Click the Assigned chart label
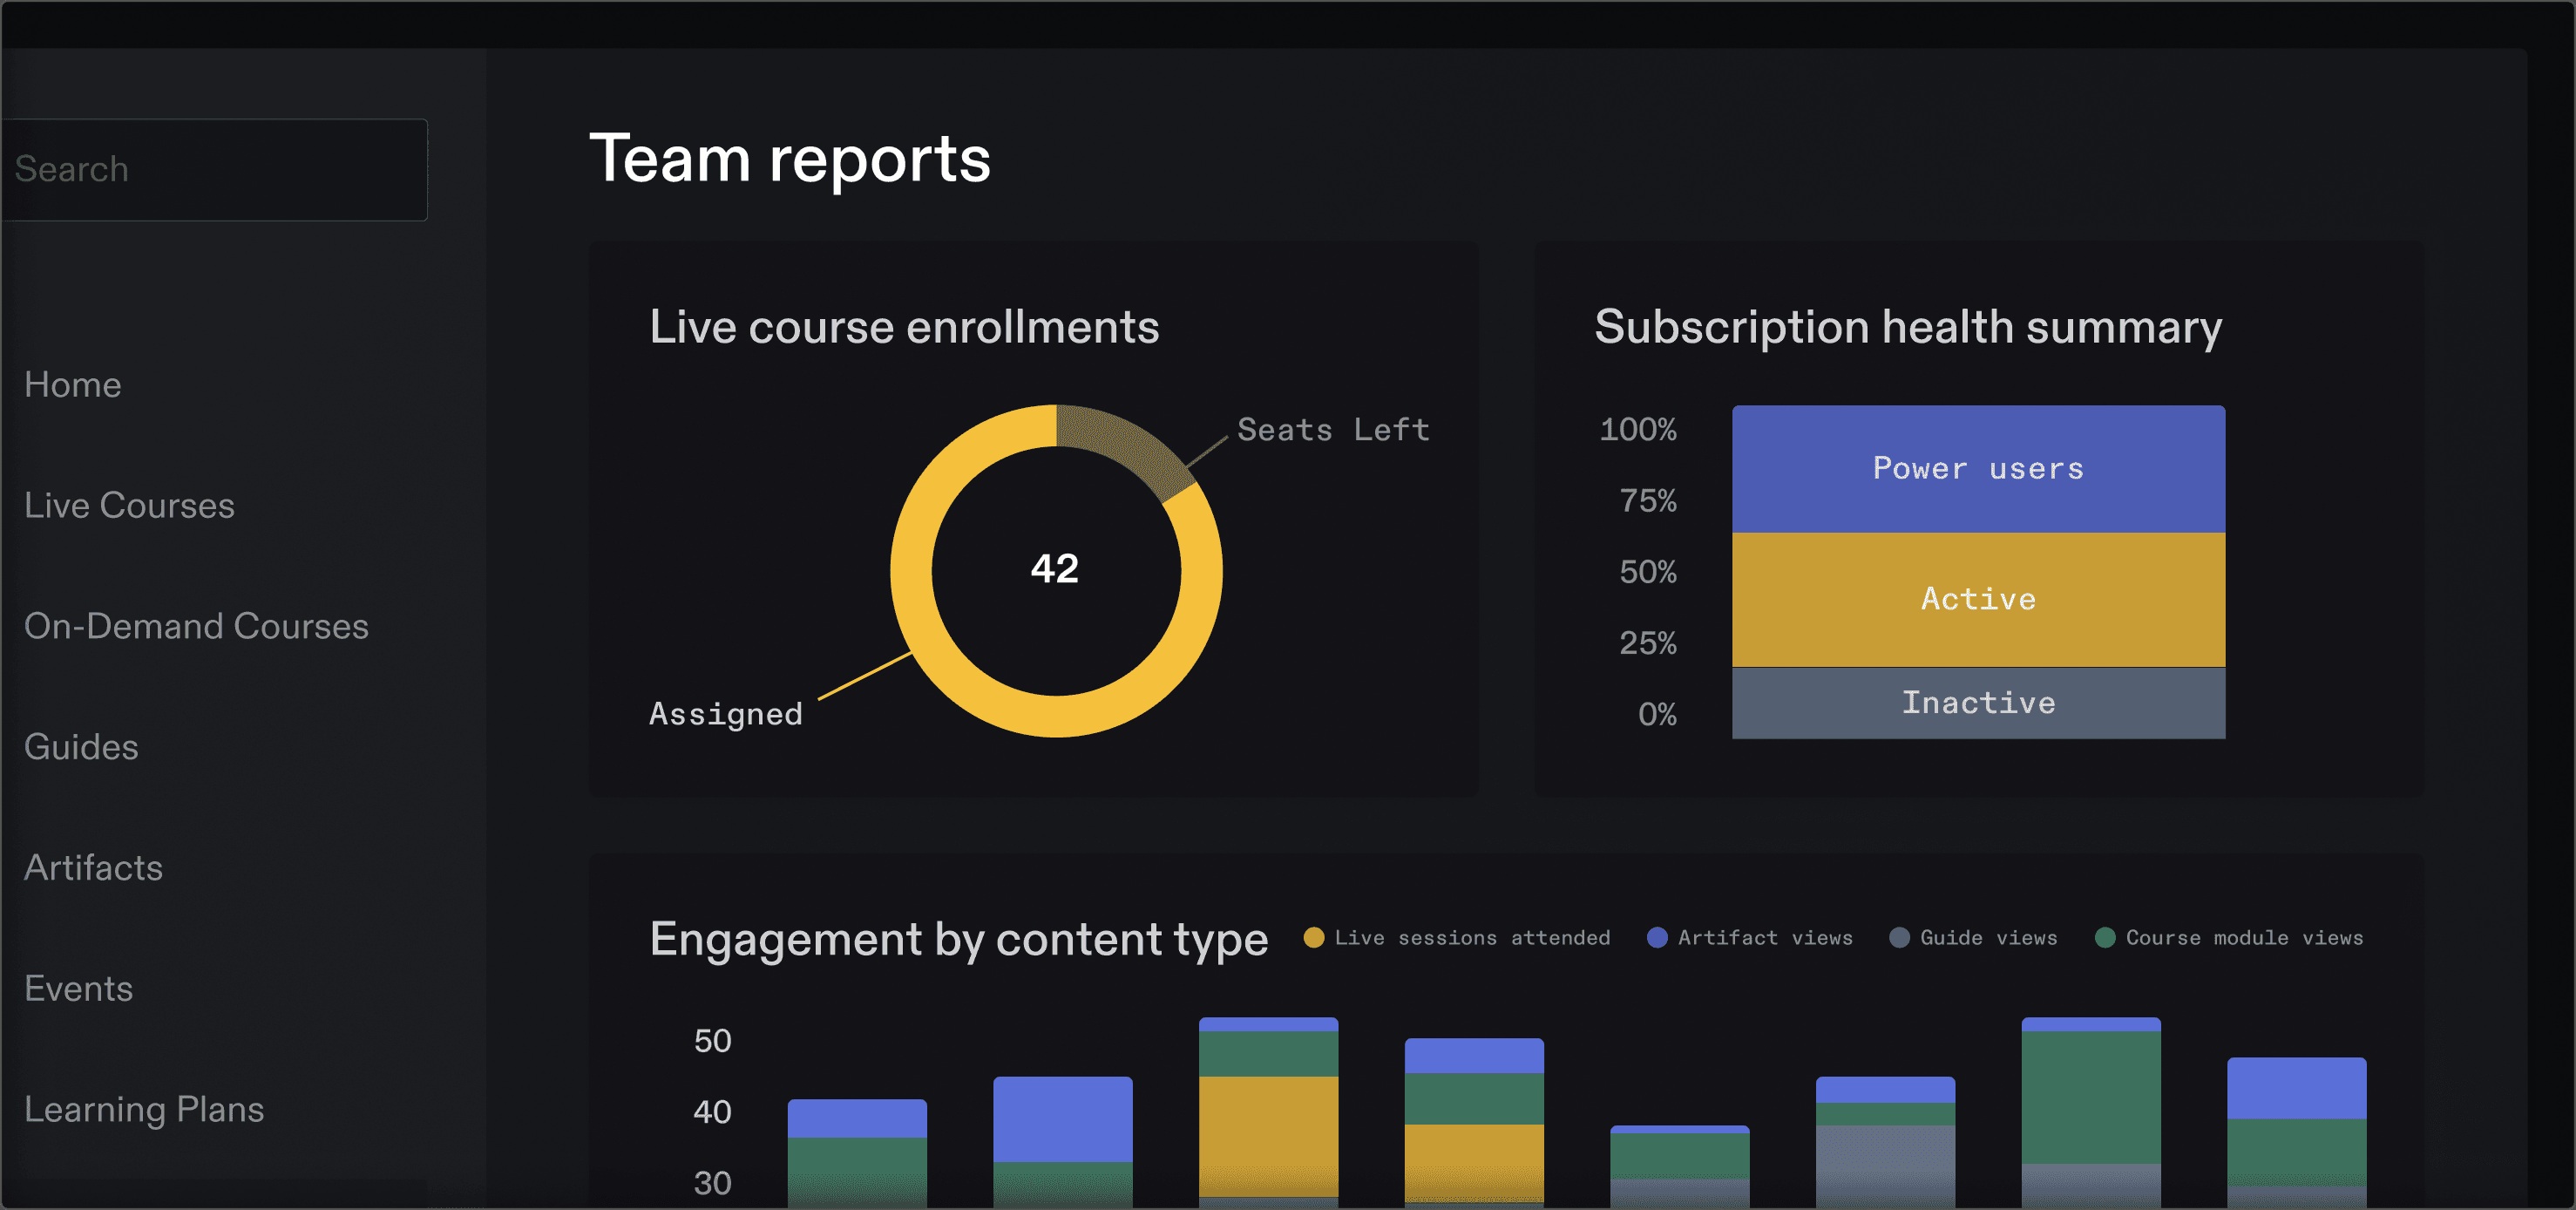2576x1210 pixels. [726, 714]
